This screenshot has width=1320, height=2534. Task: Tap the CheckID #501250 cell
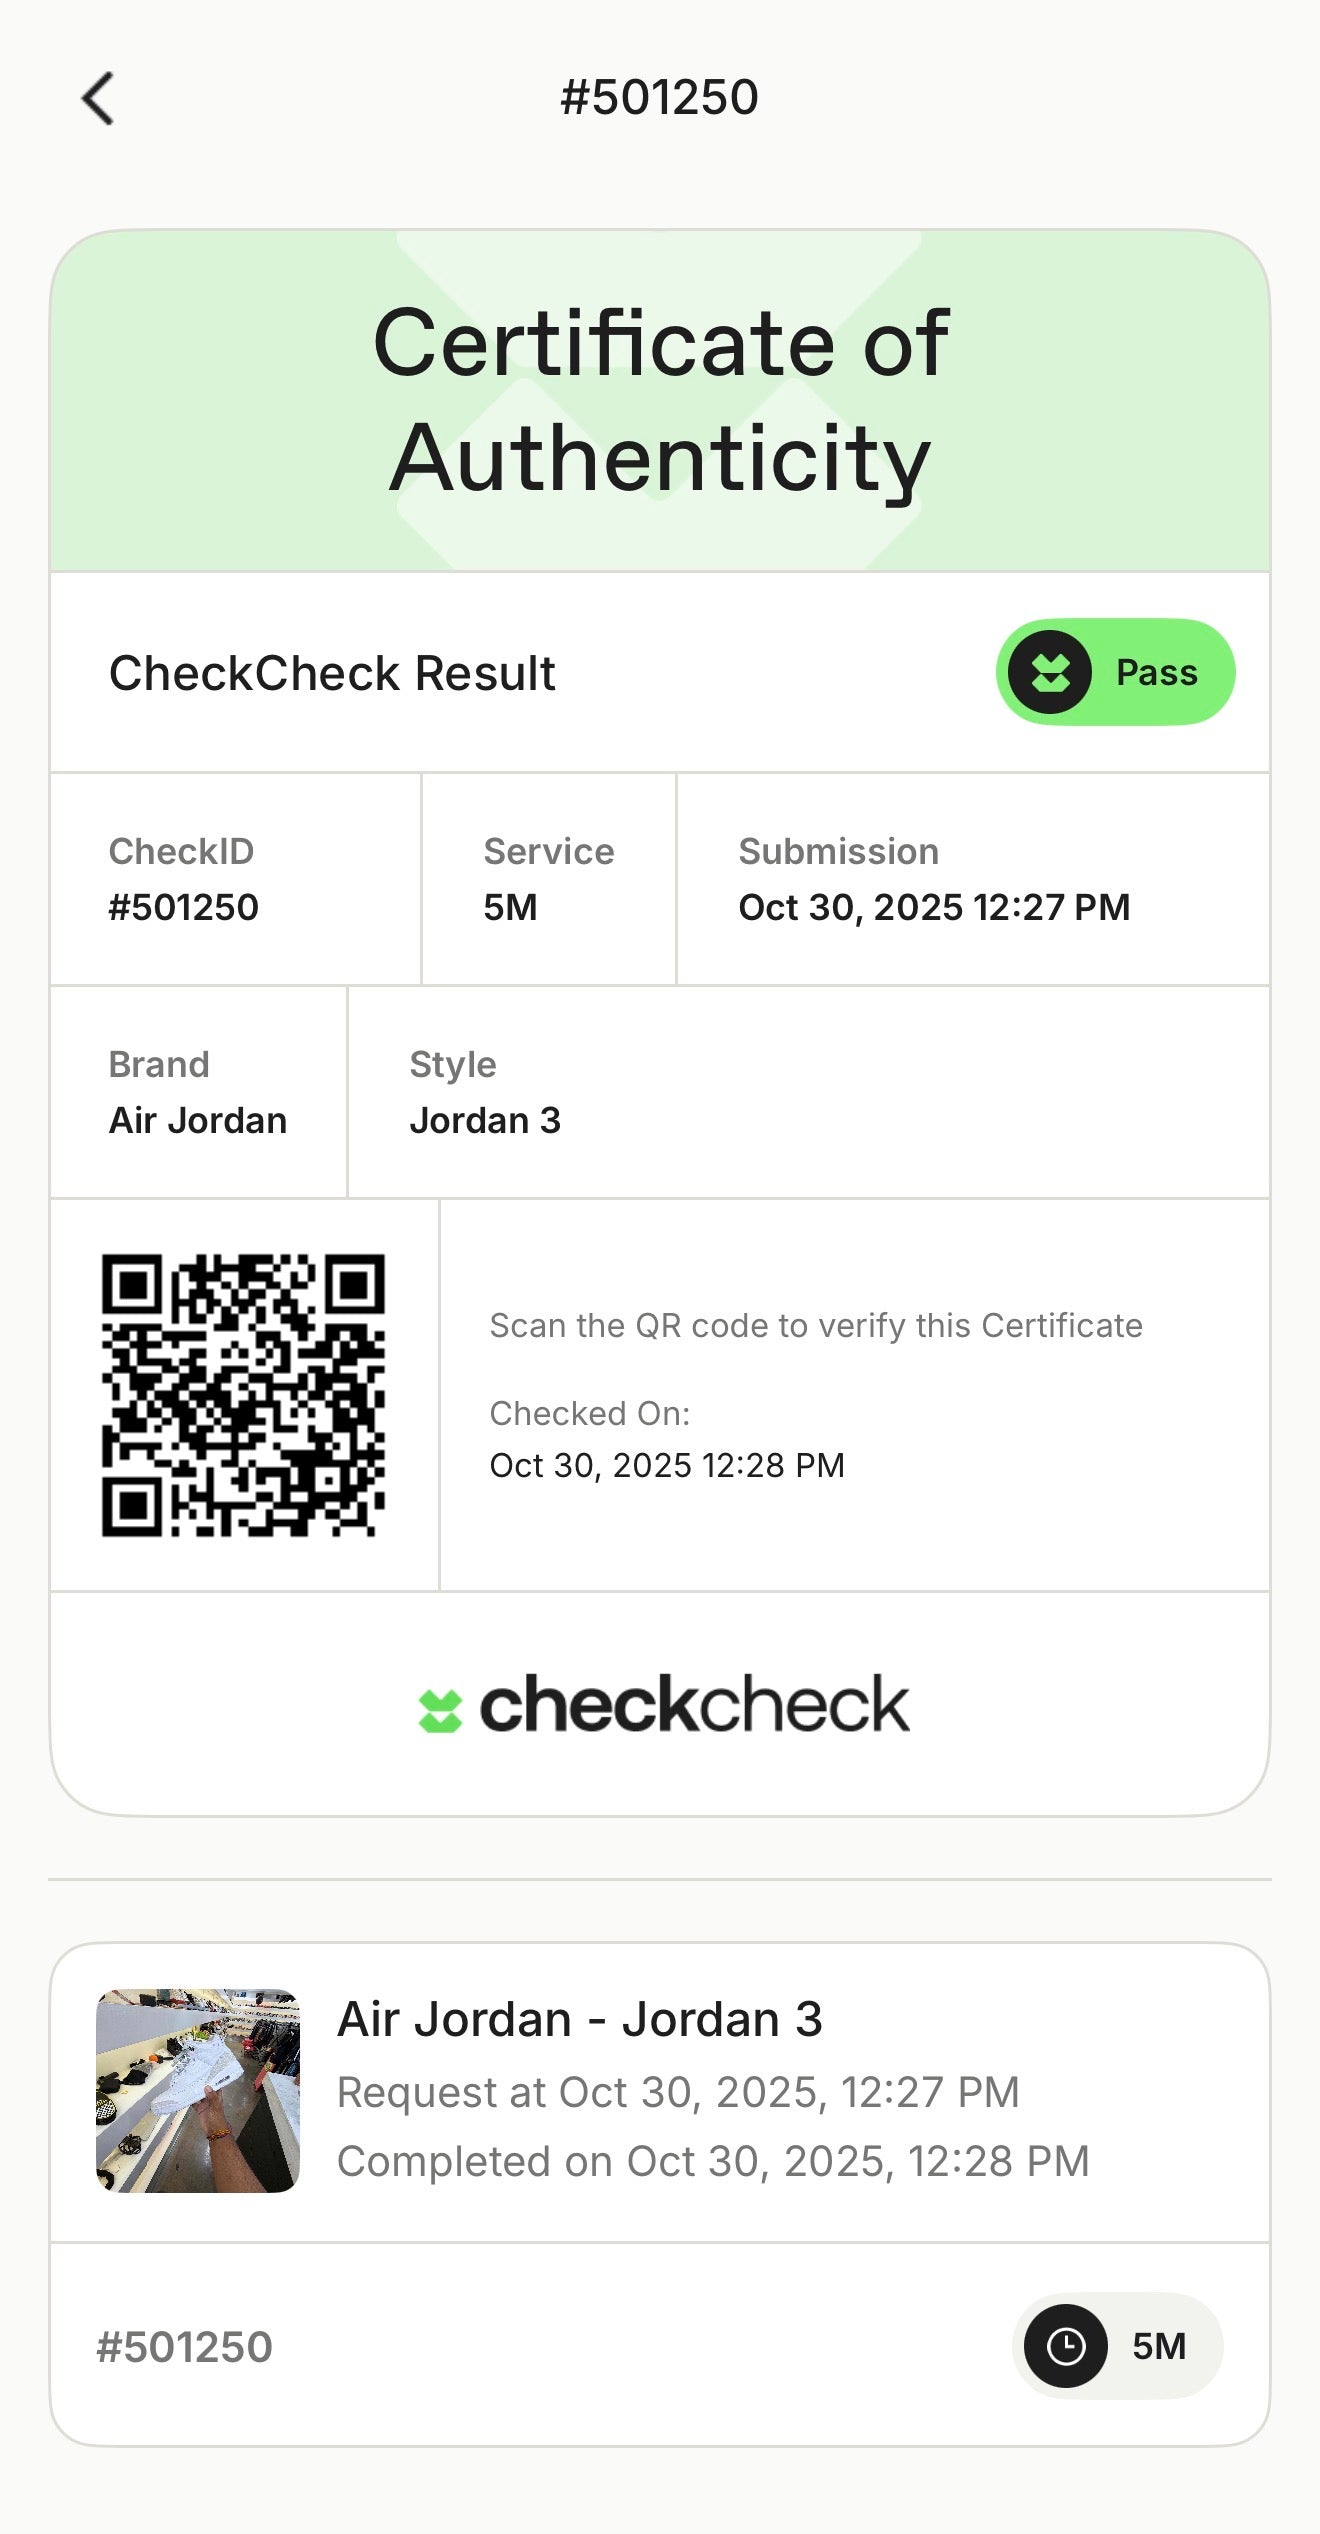[x=235, y=879]
